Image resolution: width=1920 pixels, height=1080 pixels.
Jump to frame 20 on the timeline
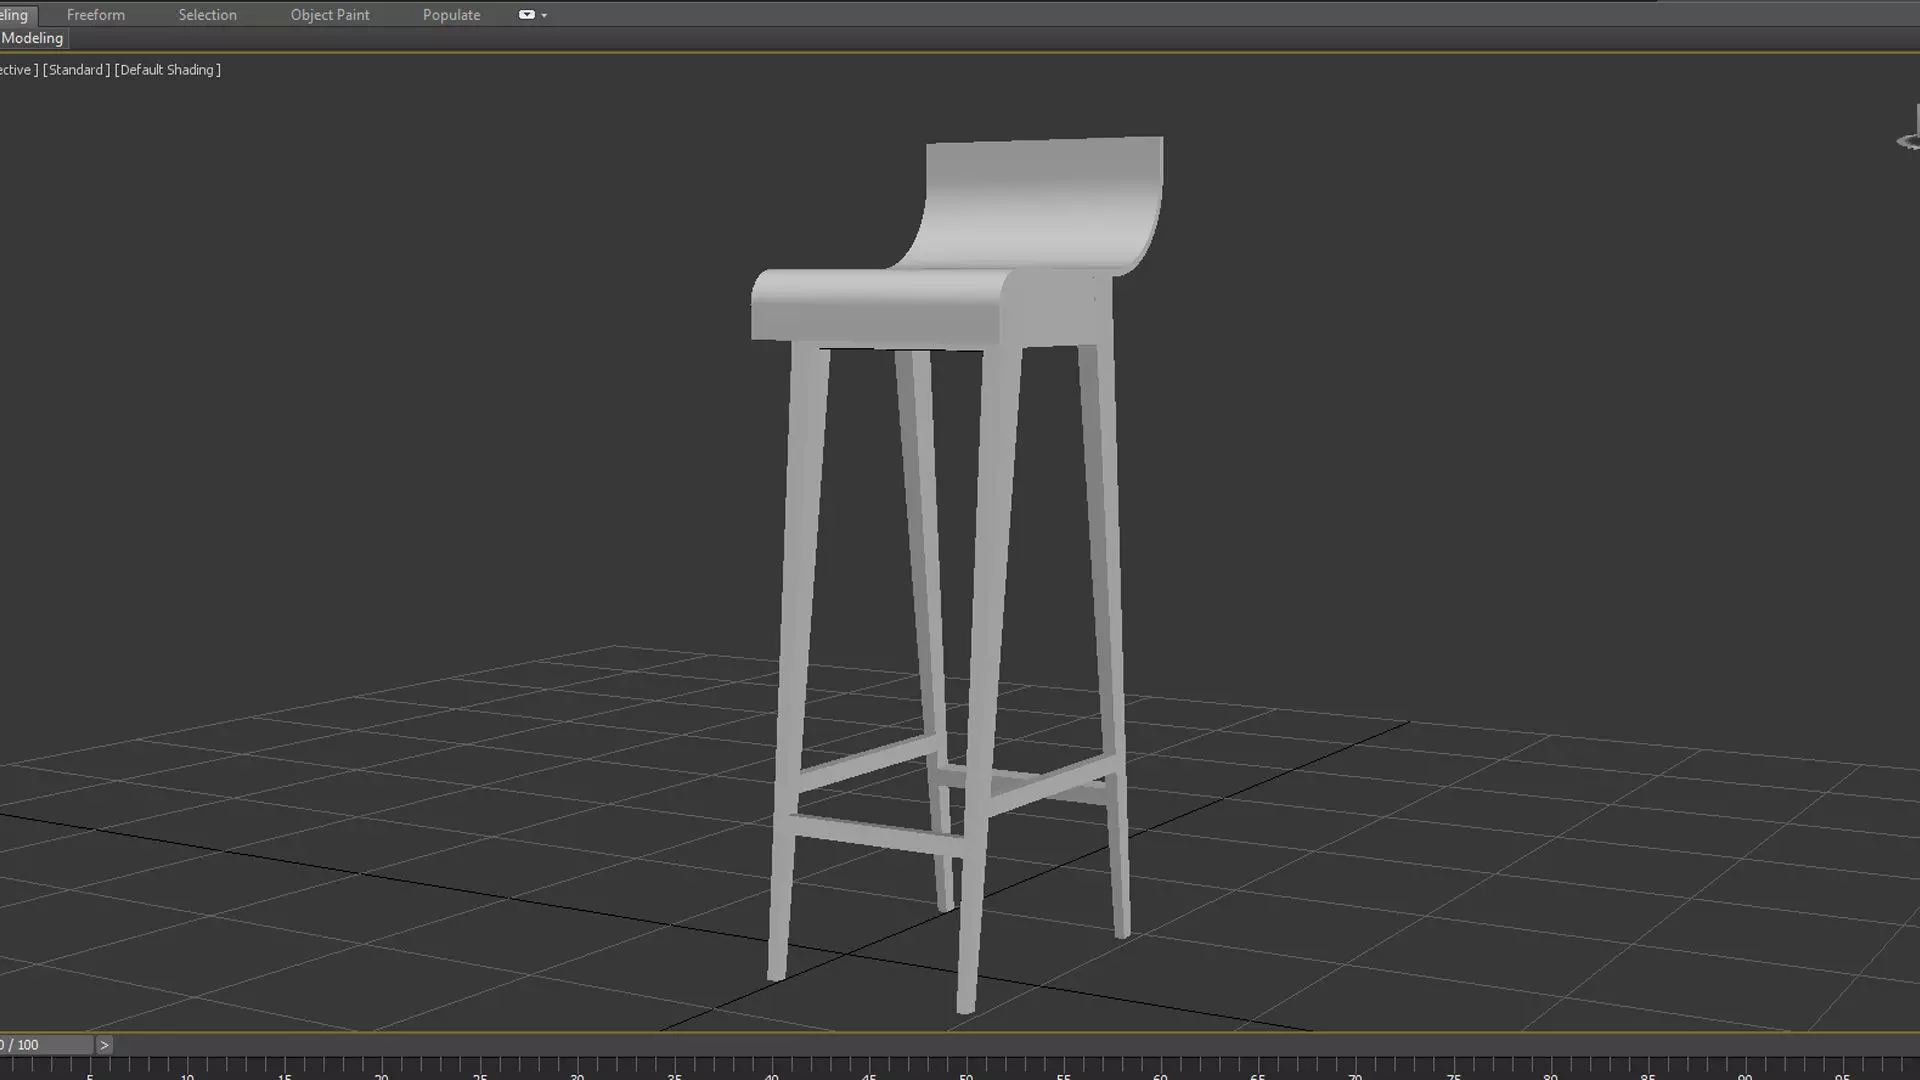click(x=381, y=1073)
